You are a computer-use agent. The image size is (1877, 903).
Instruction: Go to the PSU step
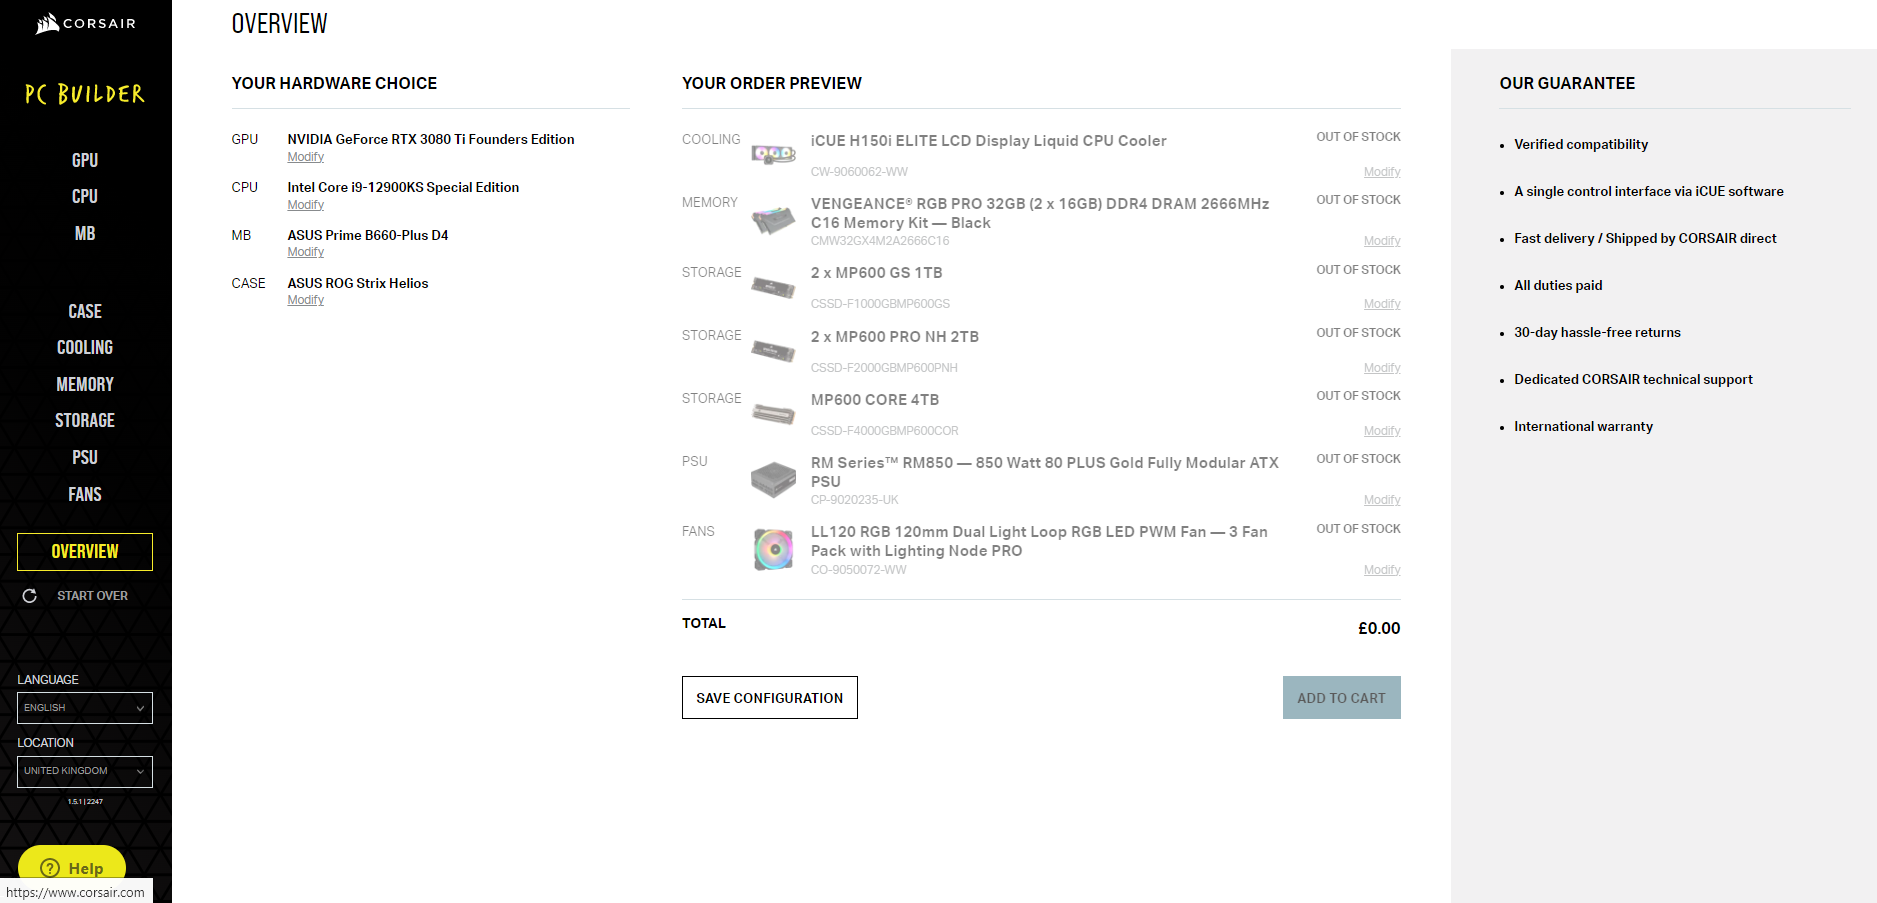(x=85, y=457)
